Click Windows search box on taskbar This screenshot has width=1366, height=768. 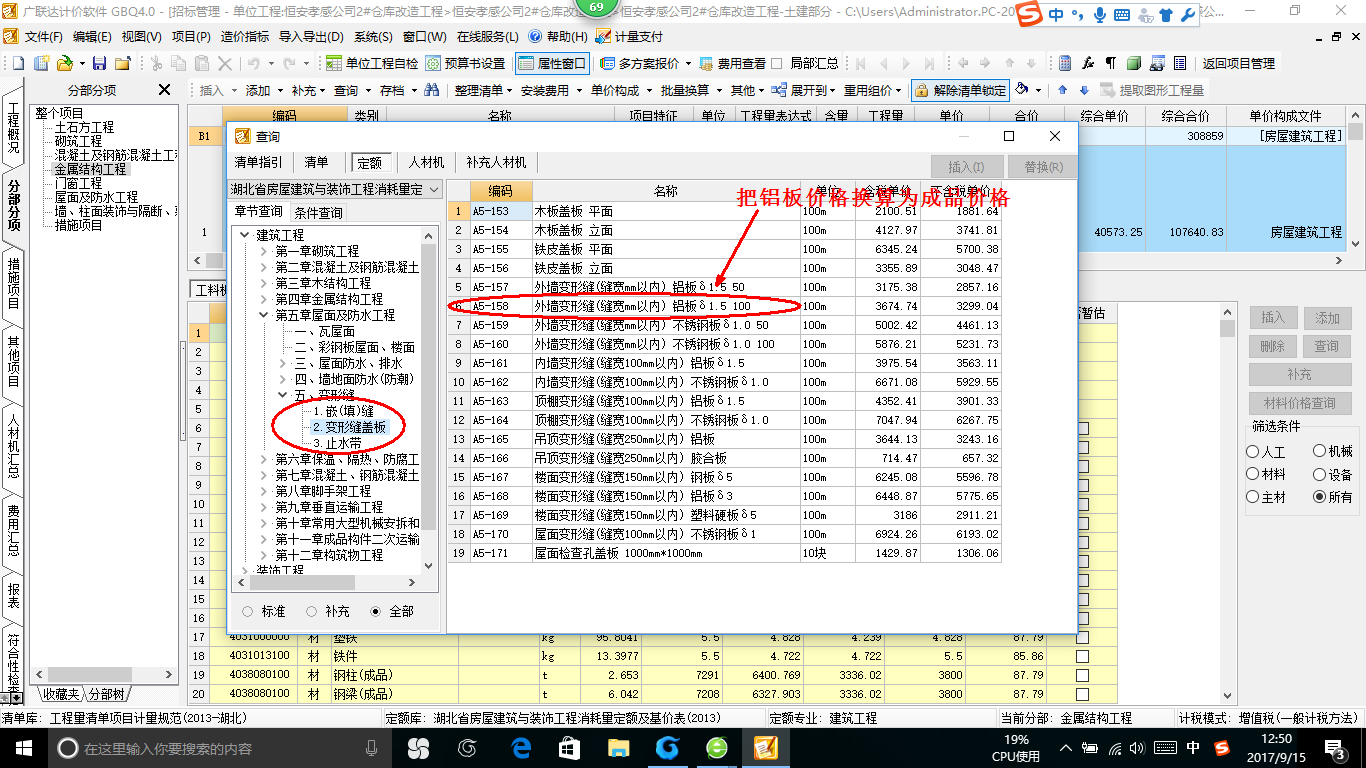pos(218,748)
